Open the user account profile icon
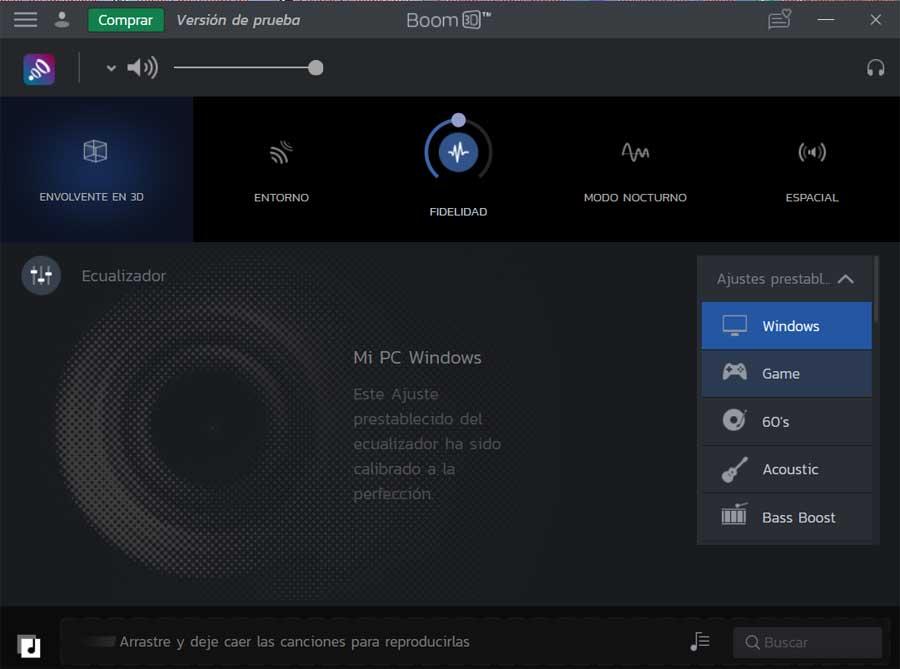Image resolution: width=900 pixels, height=669 pixels. click(61, 20)
